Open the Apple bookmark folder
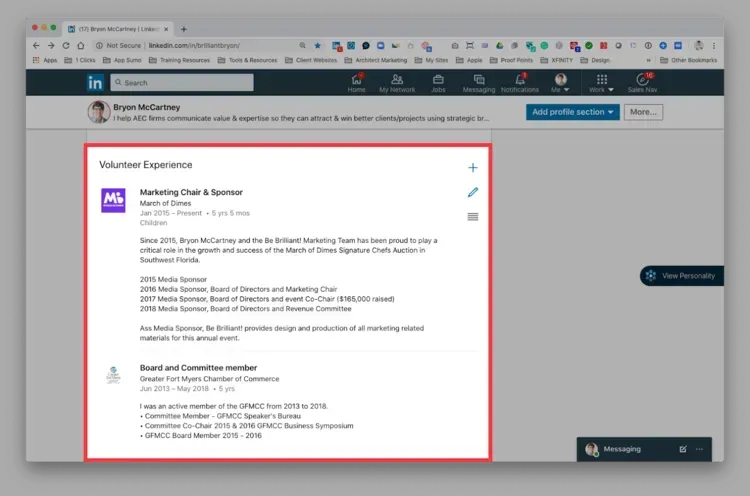750x496 pixels. [x=469, y=60]
